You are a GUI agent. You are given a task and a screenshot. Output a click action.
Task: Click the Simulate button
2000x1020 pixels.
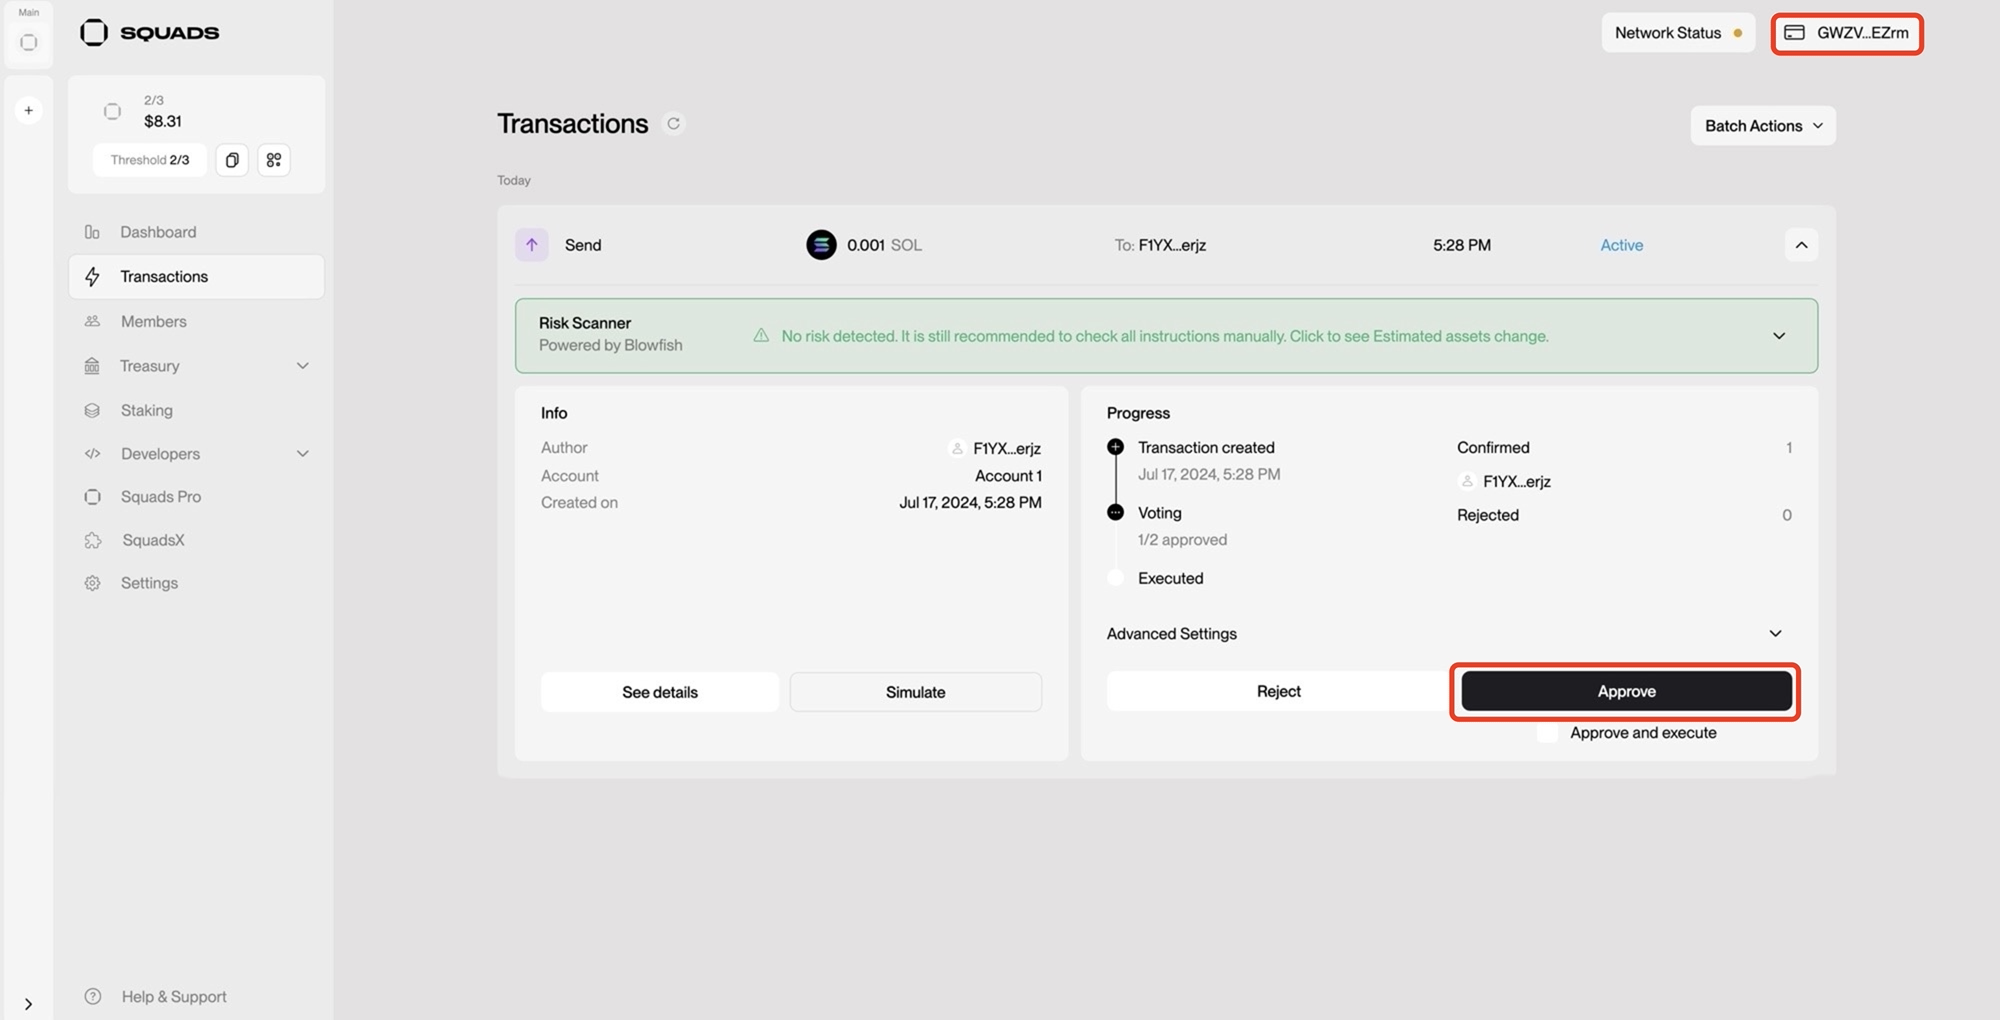pos(915,692)
